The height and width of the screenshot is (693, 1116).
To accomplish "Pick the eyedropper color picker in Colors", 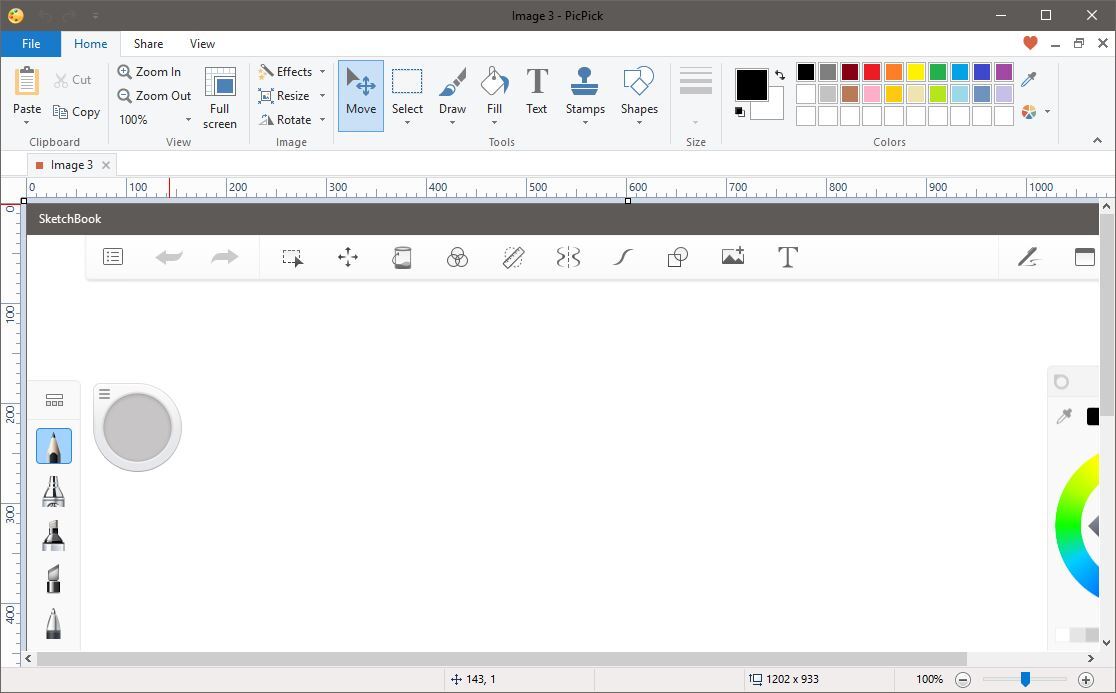I will click(1029, 79).
